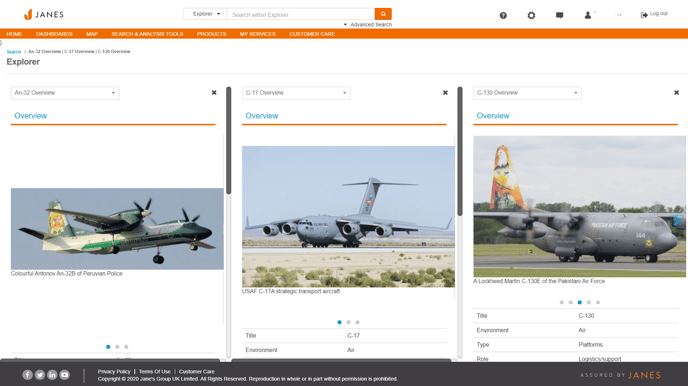Select second An-32 carousel dot
688x386 pixels.
coord(117,347)
